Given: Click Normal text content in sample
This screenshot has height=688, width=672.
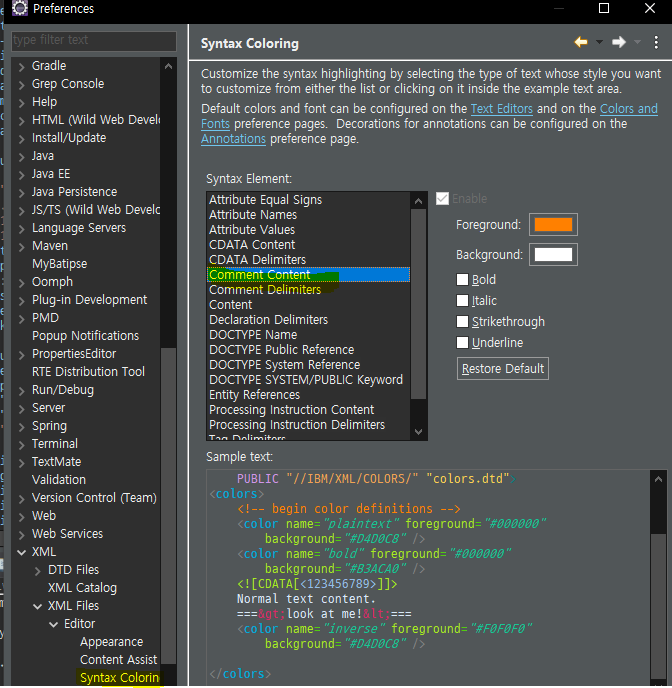Looking at the screenshot, I should click(x=306, y=598).
